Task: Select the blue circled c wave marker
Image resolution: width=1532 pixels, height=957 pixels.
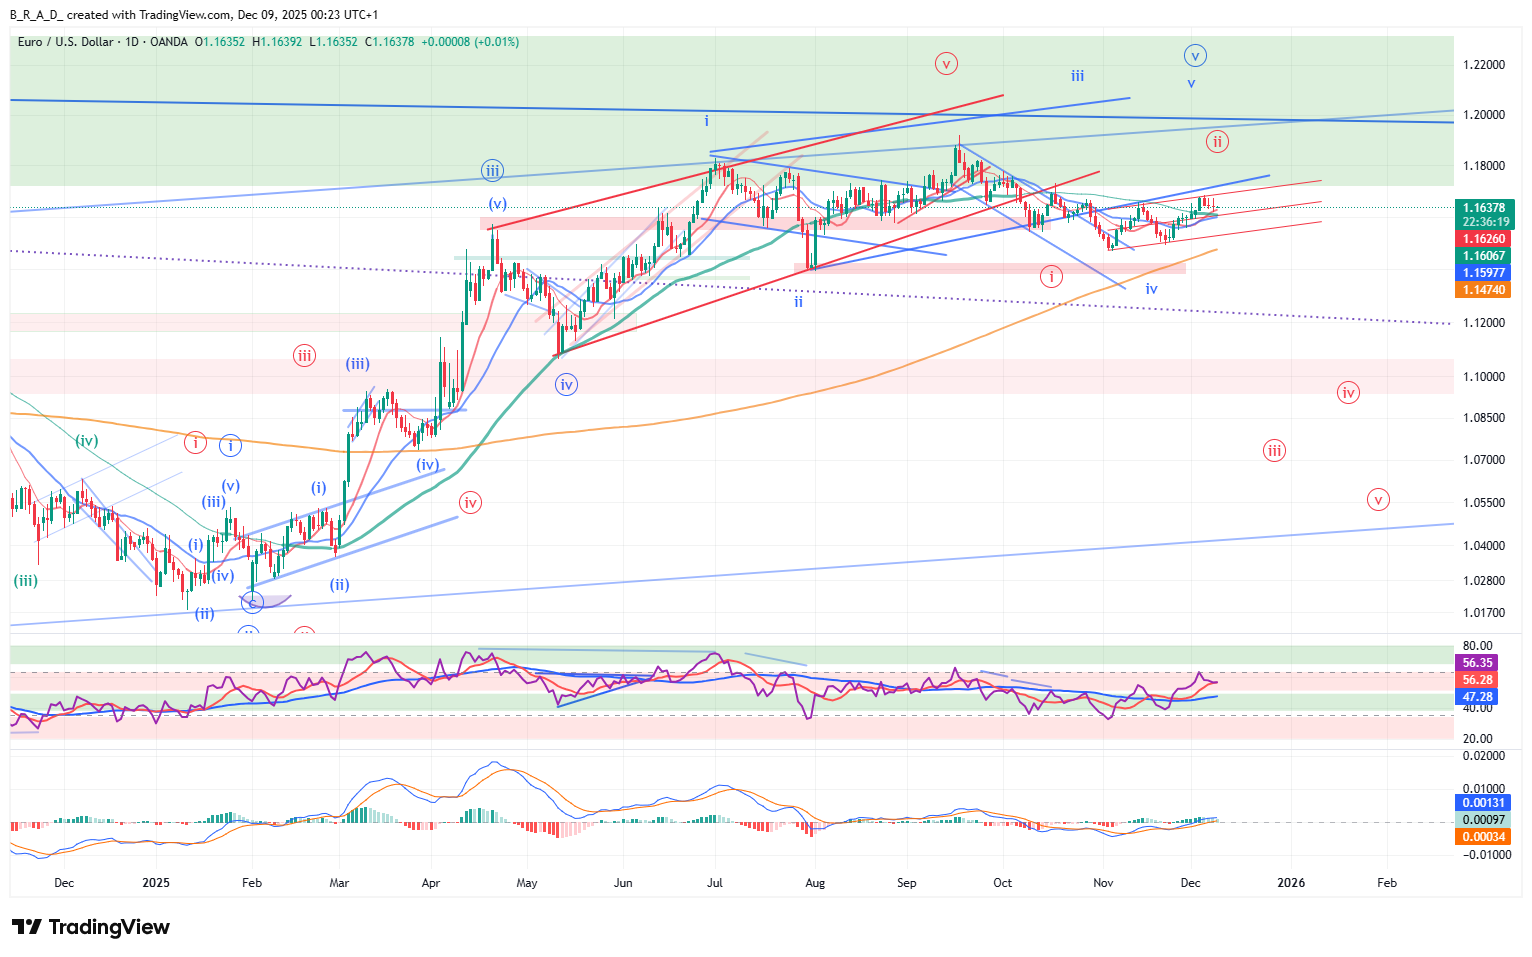Action: coord(253,602)
